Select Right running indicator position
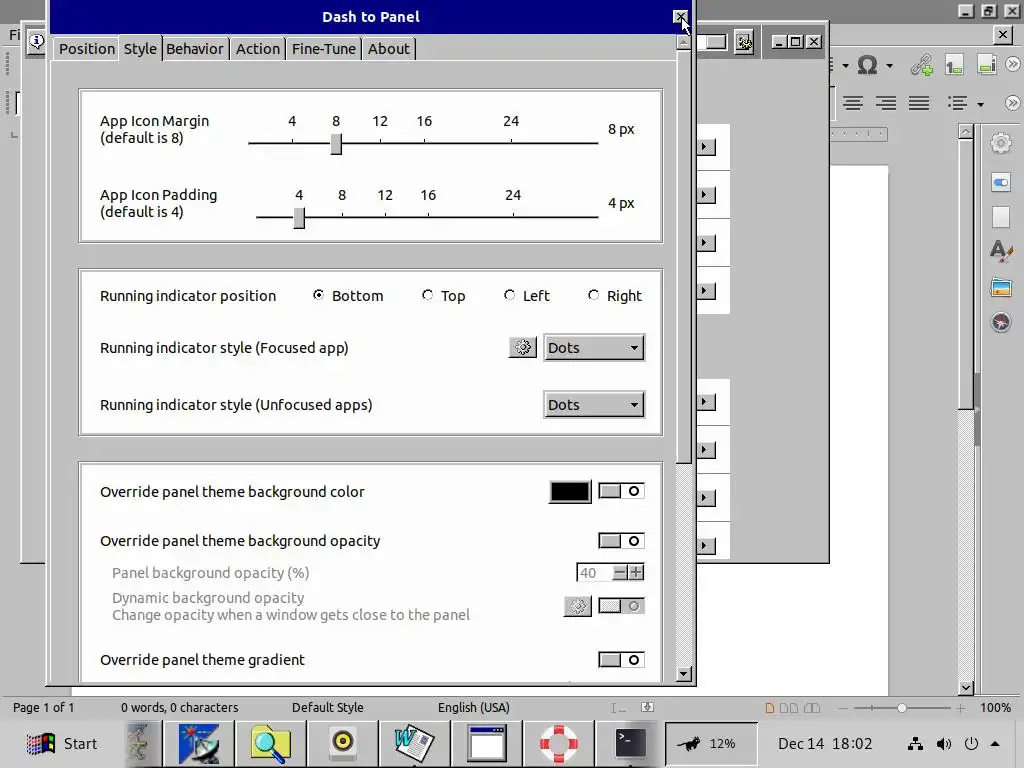1024x768 pixels. pos(615,296)
